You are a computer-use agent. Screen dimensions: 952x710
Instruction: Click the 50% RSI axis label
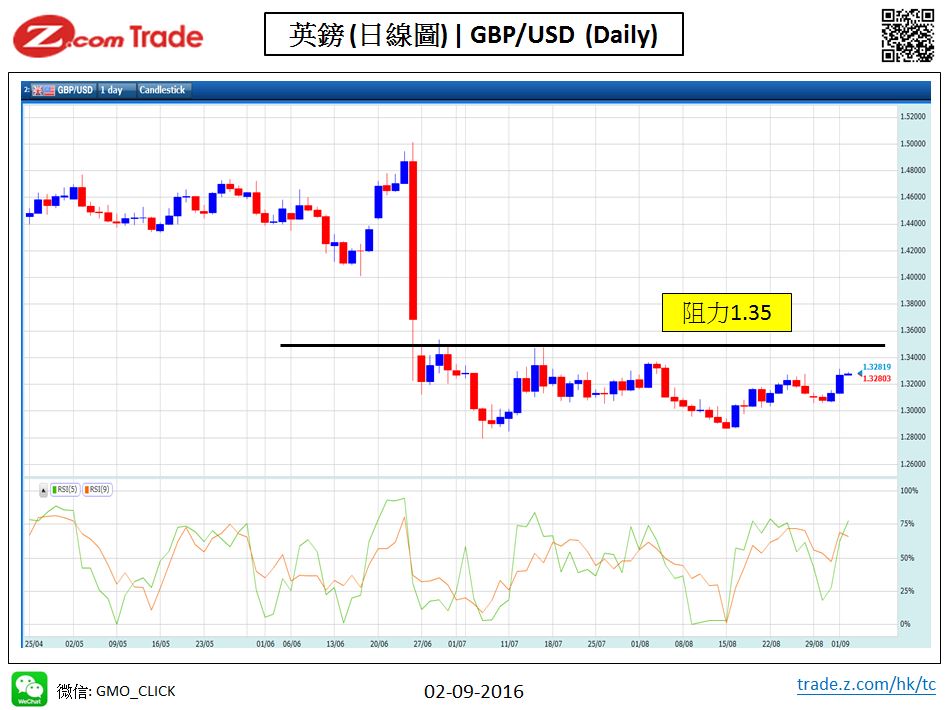907,558
